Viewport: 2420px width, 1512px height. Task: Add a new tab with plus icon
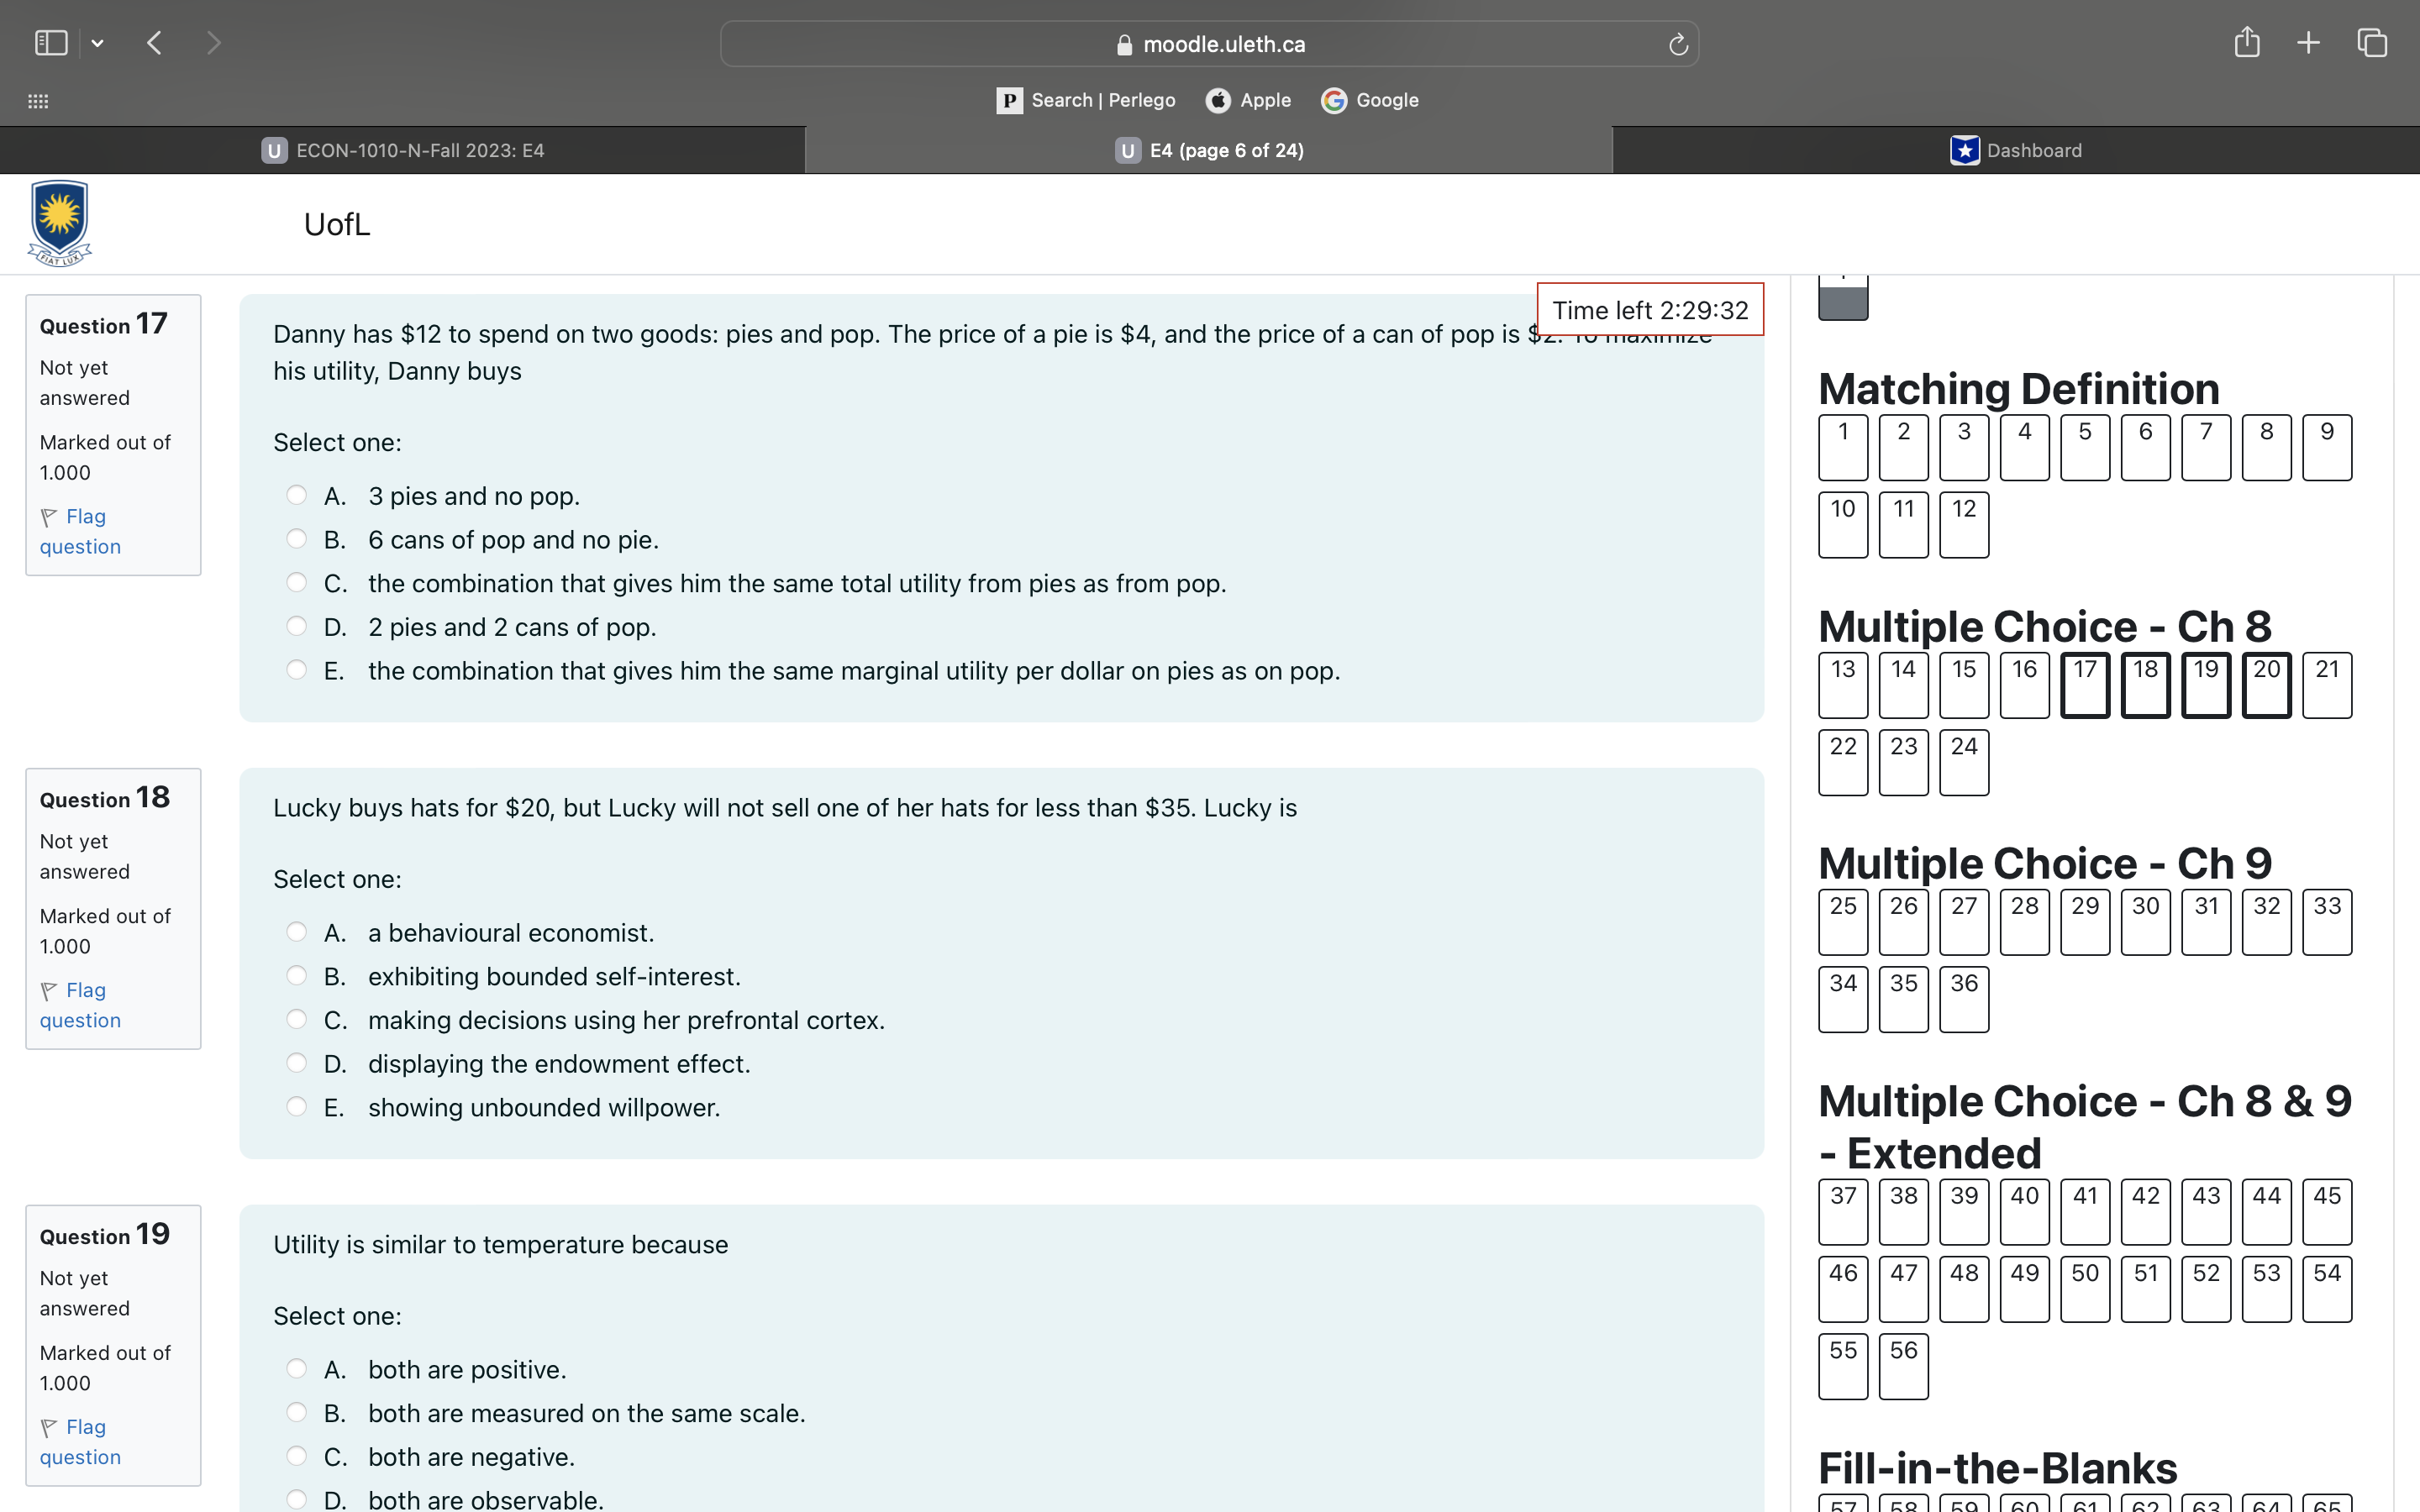2308,43
